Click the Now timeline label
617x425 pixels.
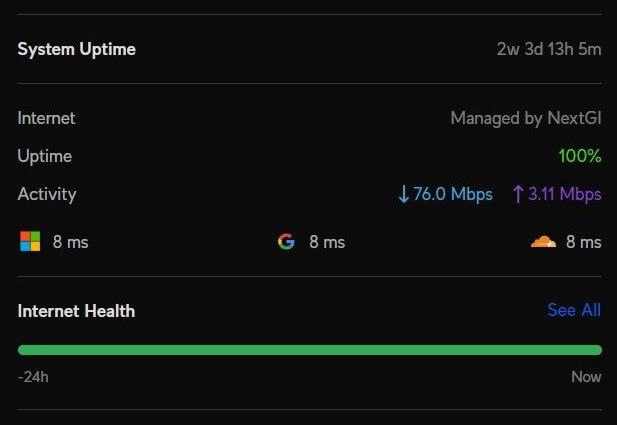(586, 377)
